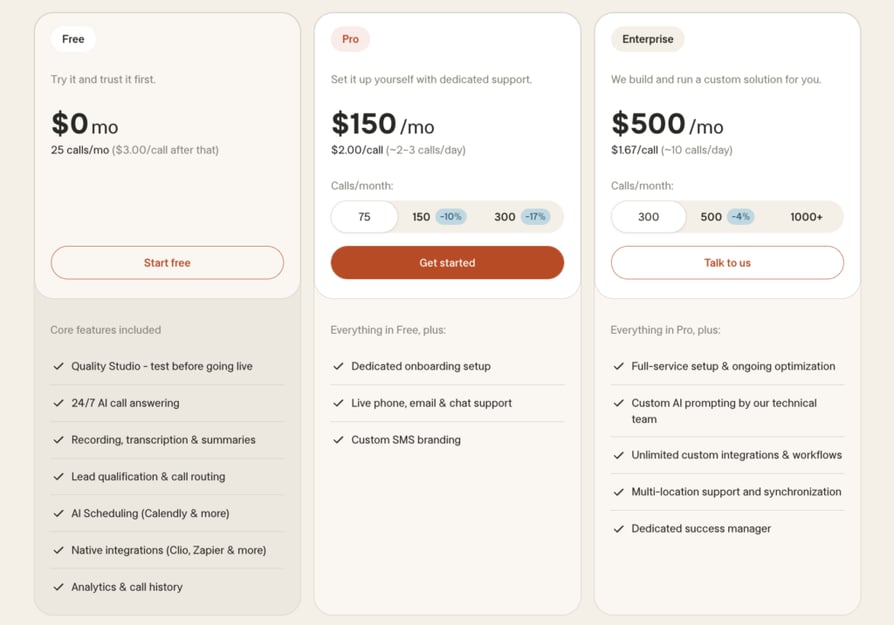Click the -4% discount badge
Screen dimensions: 894x625
741,217
